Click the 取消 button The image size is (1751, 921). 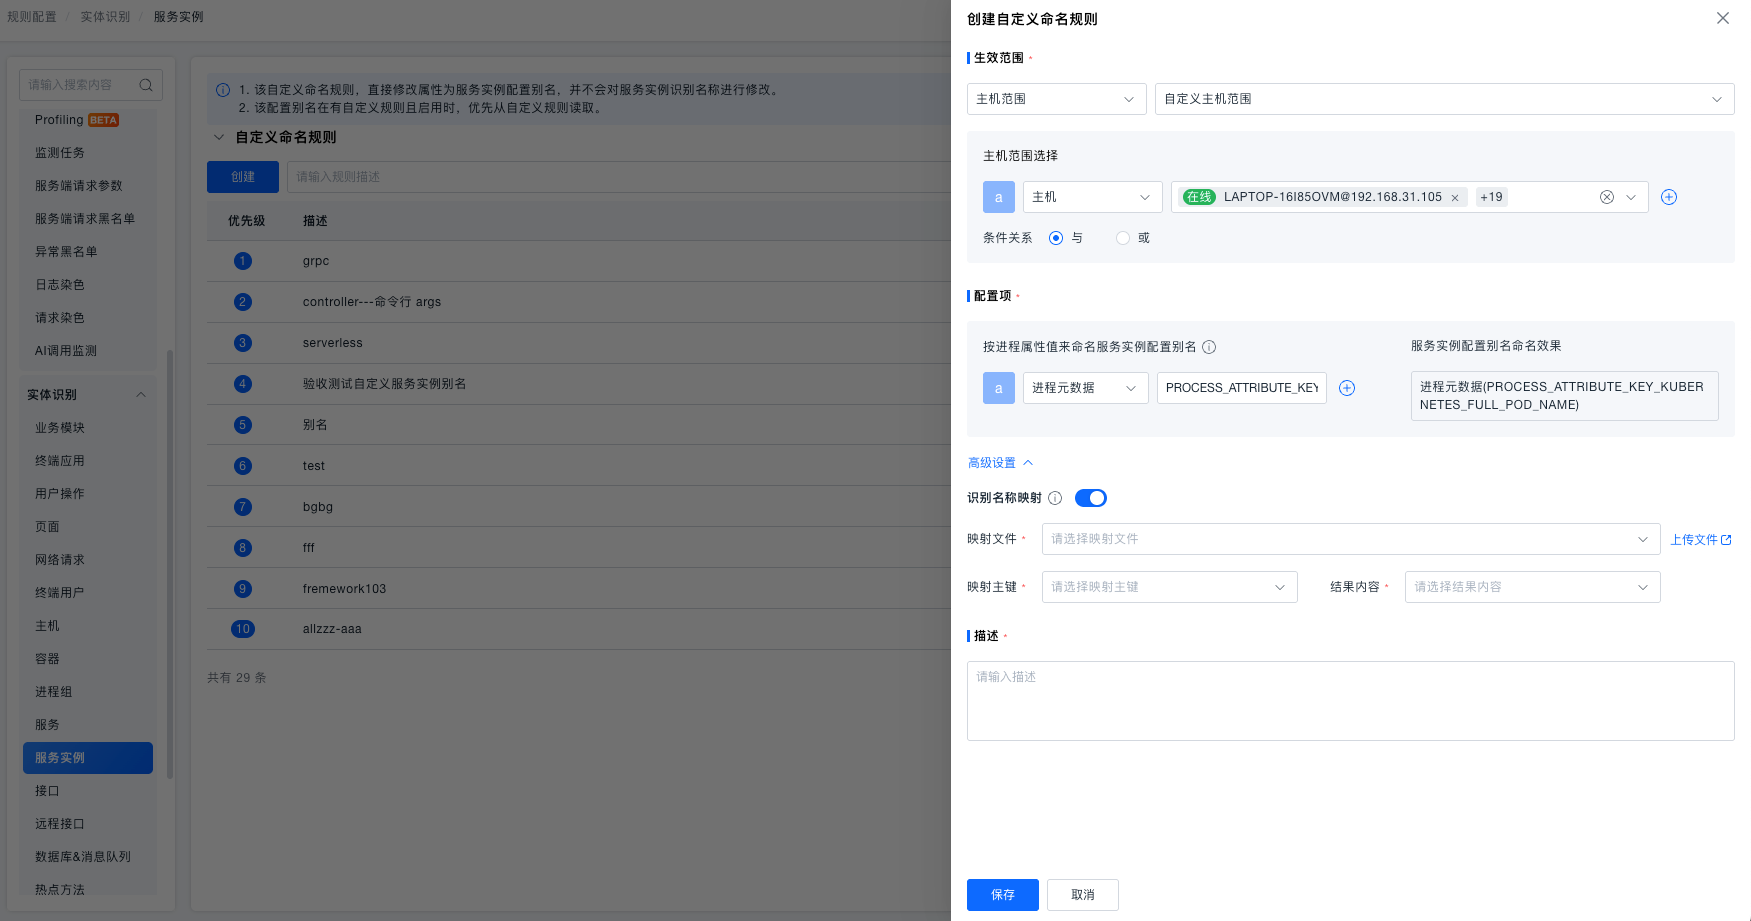pyautogui.click(x=1082, y=895)
